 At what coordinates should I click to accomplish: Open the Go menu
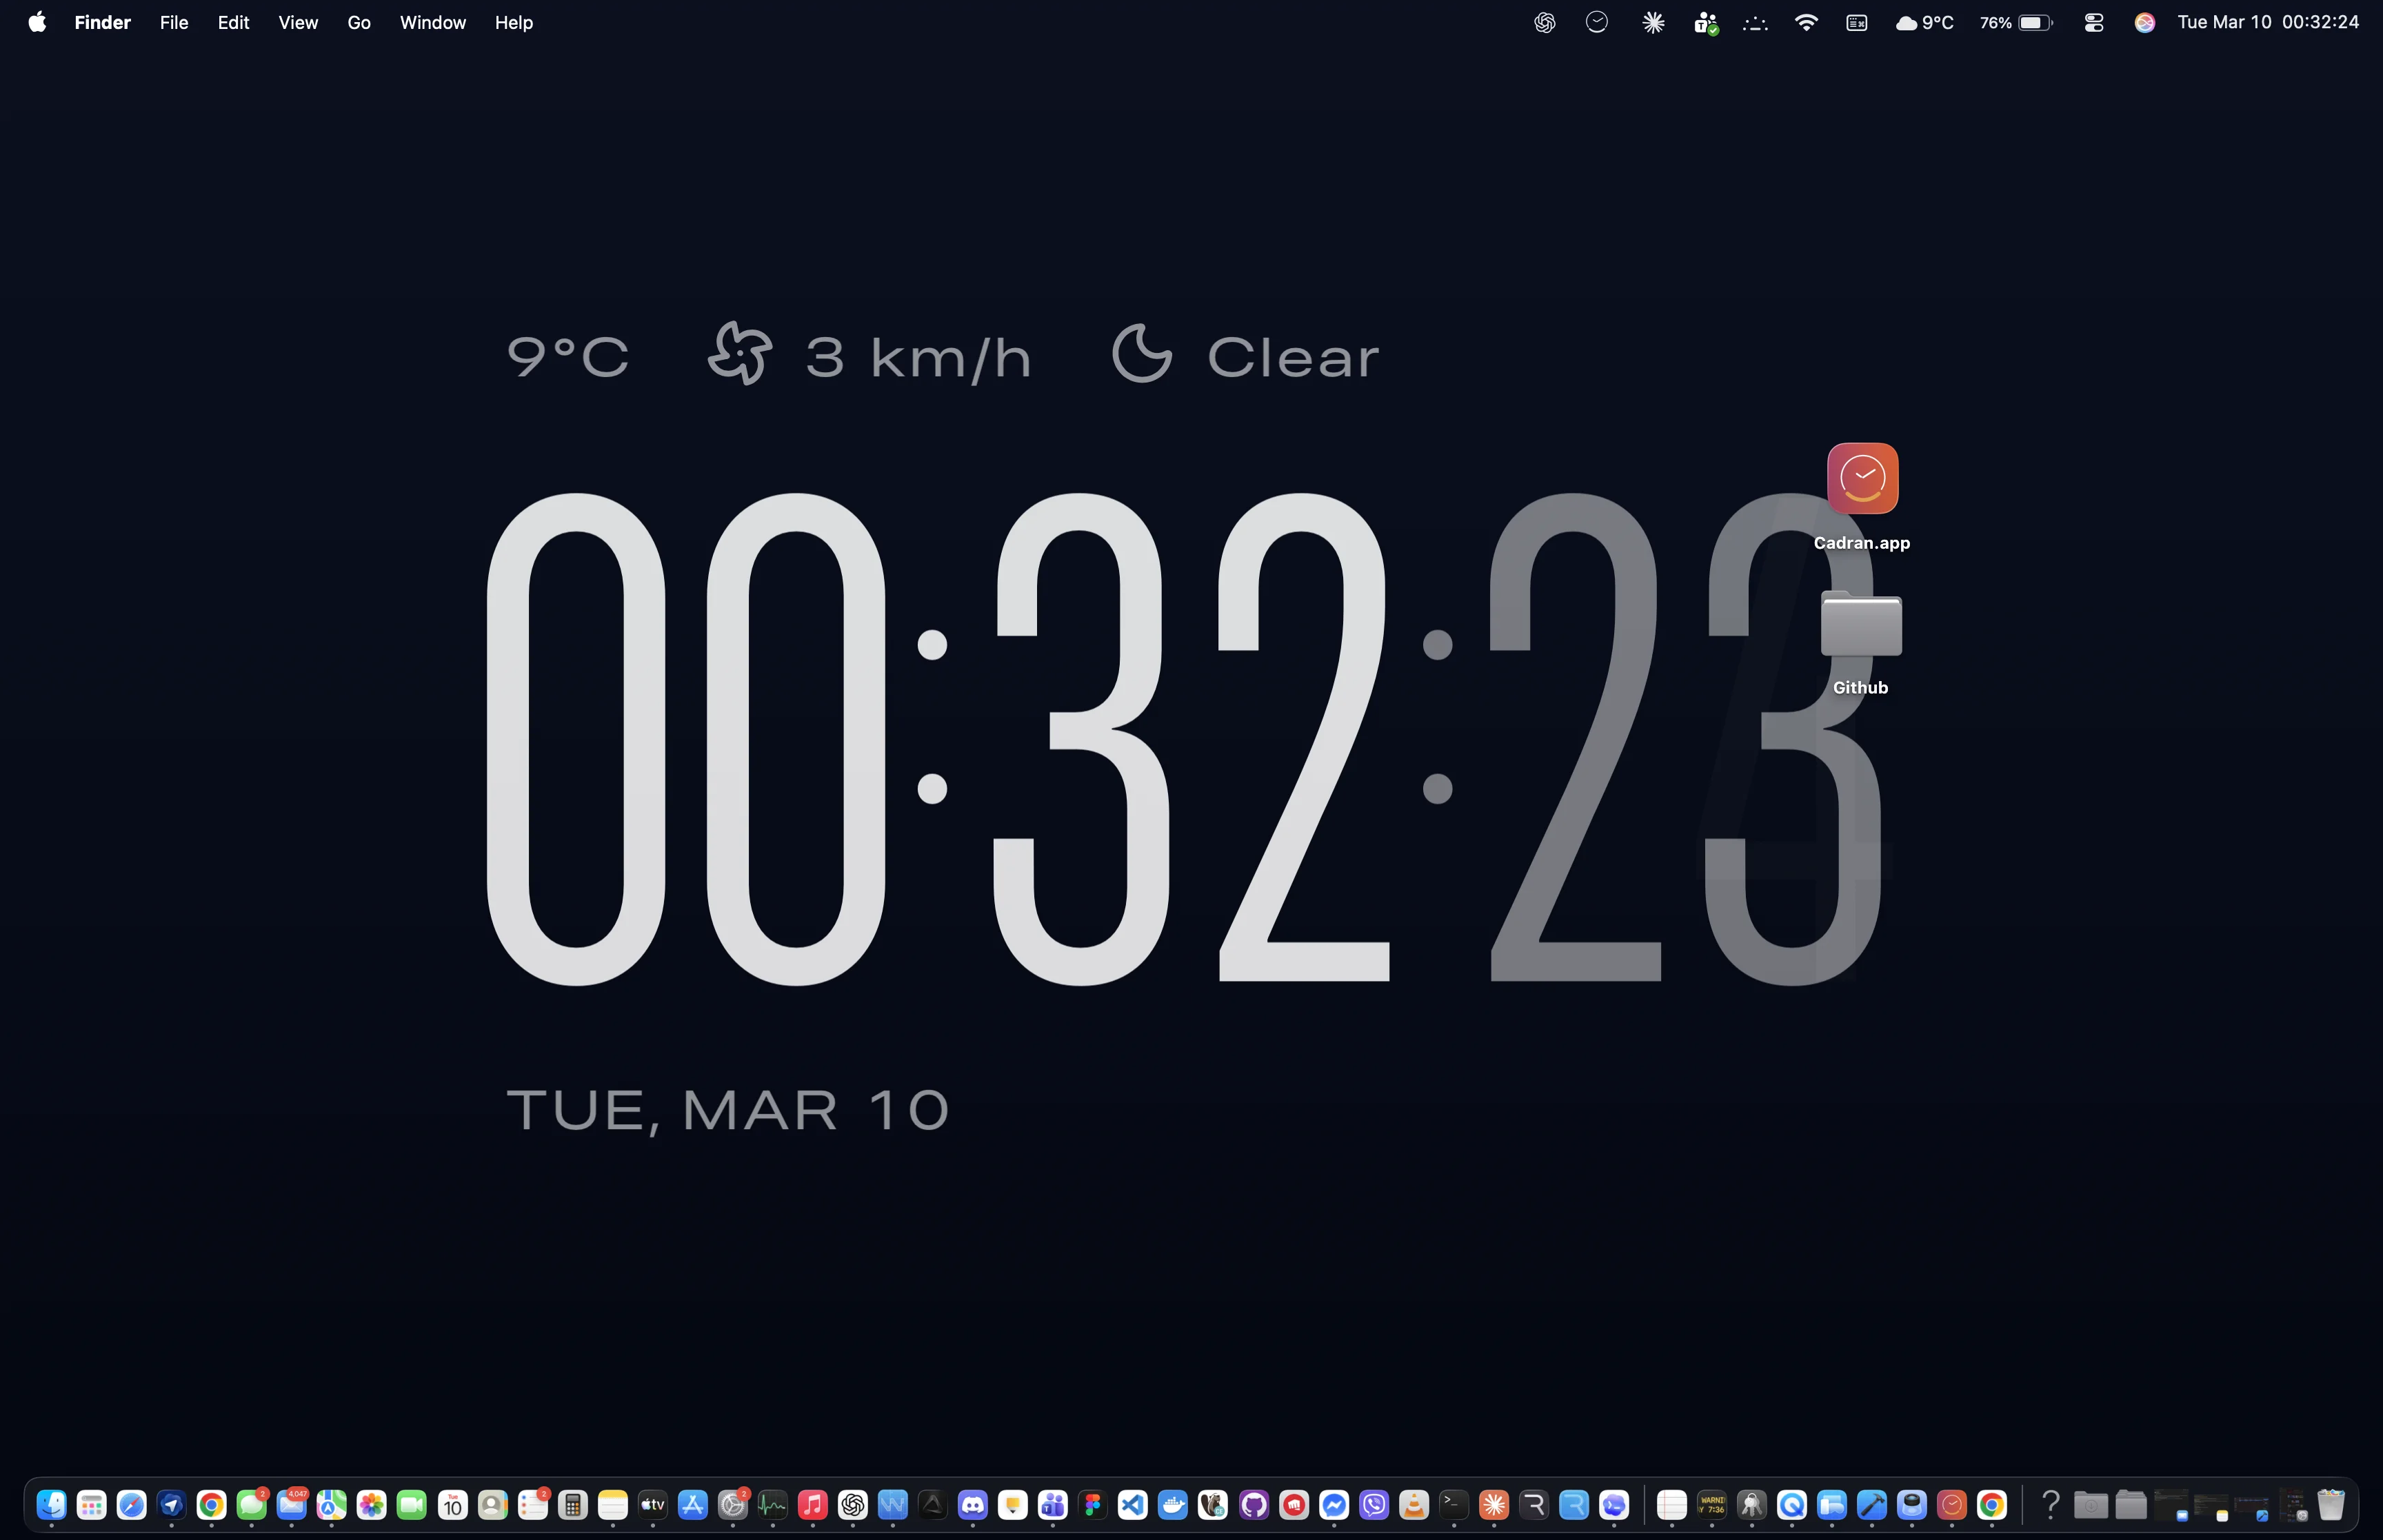point(358,22)
